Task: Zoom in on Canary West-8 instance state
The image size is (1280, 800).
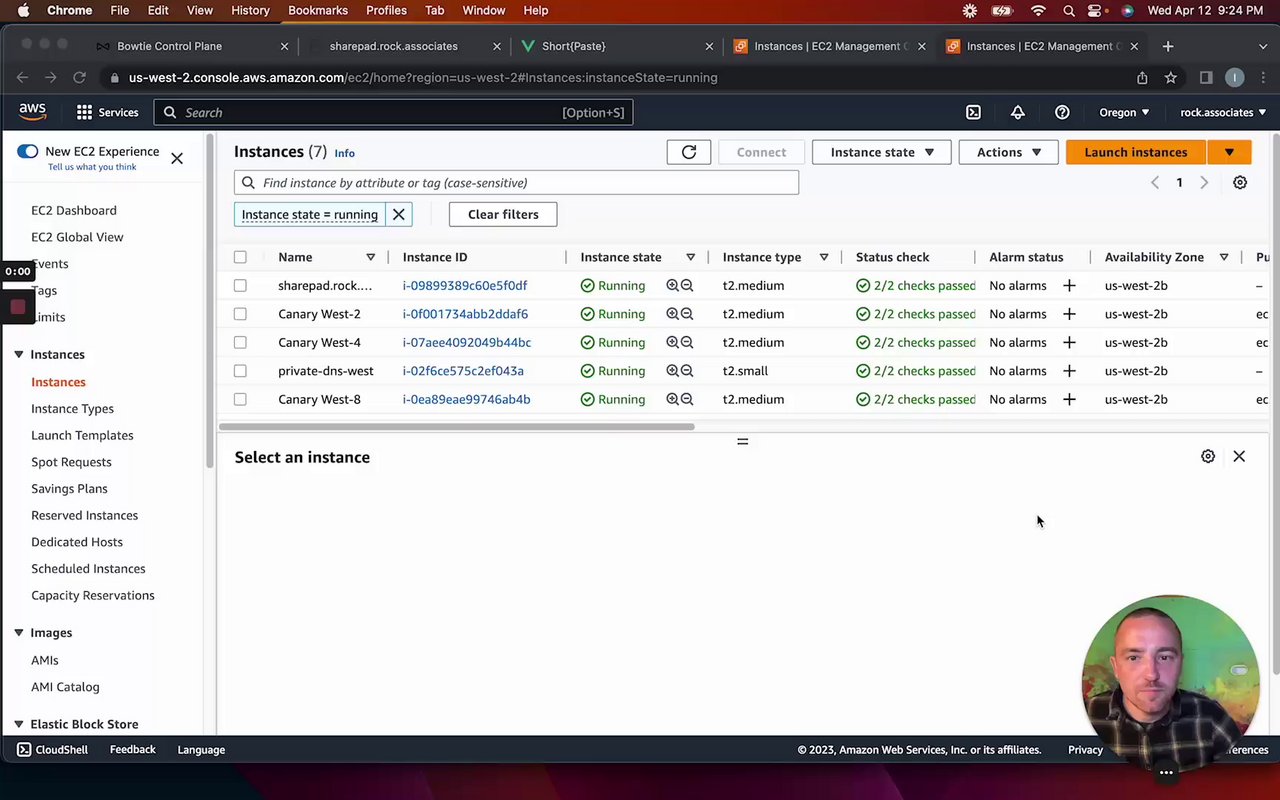Action: (673, 399)
